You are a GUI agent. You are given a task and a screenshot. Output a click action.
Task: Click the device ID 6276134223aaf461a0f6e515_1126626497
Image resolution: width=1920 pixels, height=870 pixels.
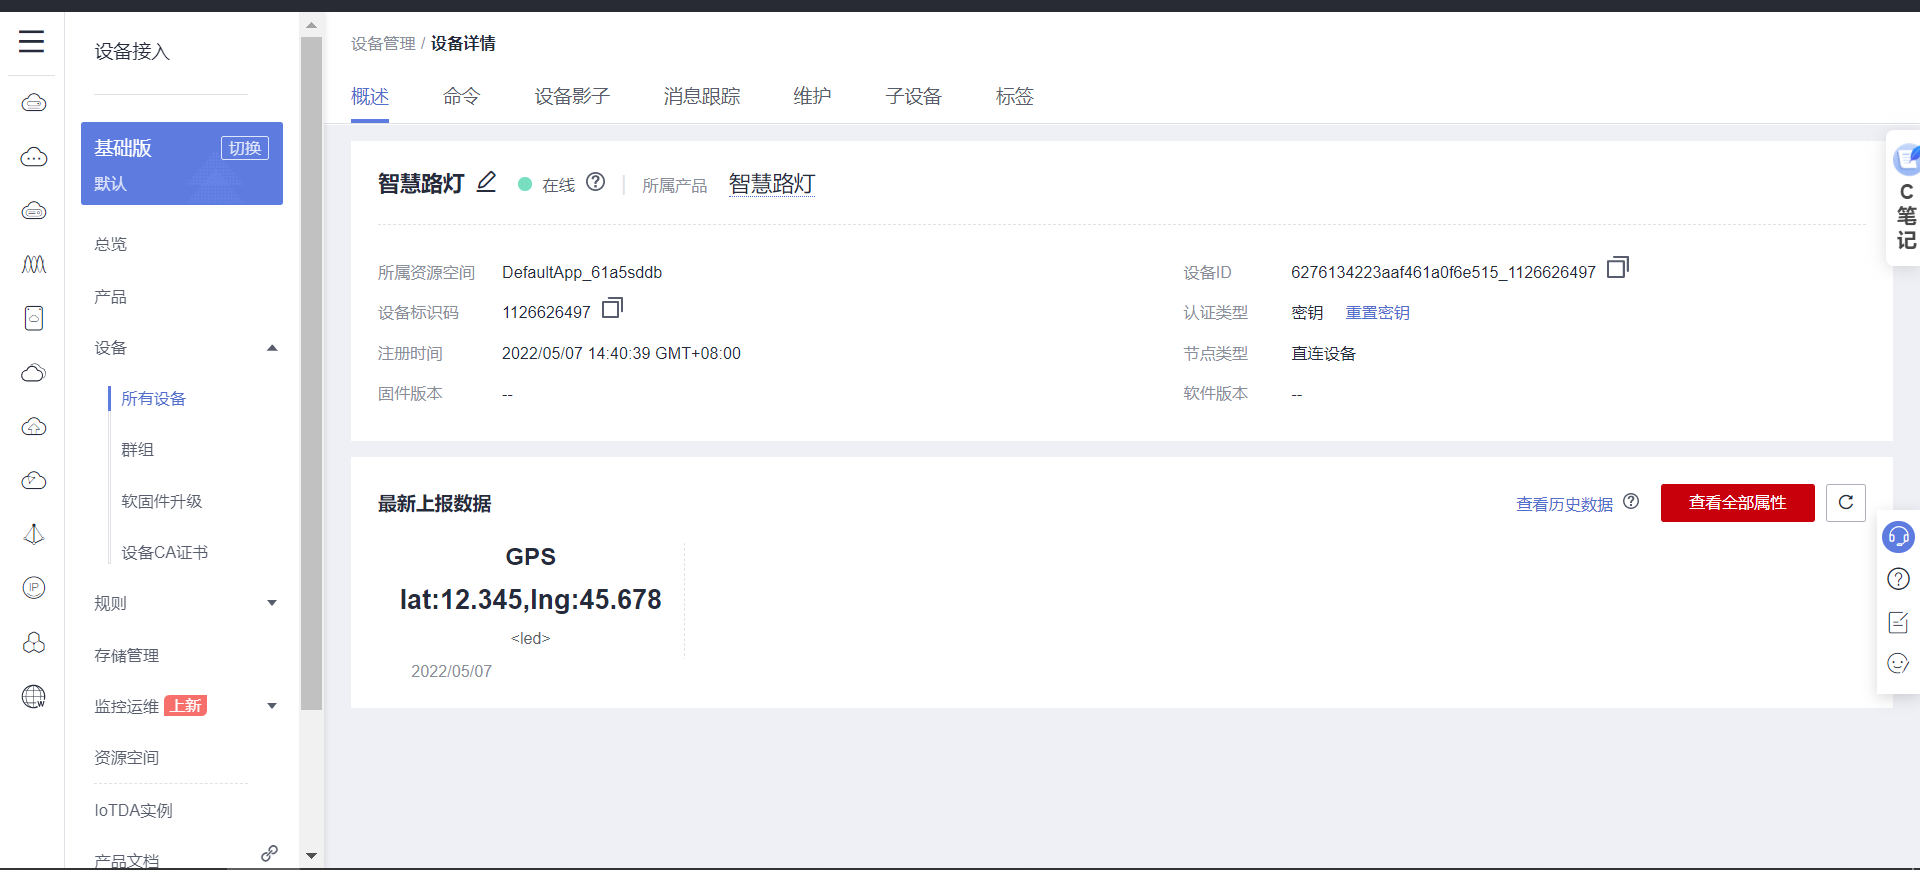click(x=1443, y=273)
